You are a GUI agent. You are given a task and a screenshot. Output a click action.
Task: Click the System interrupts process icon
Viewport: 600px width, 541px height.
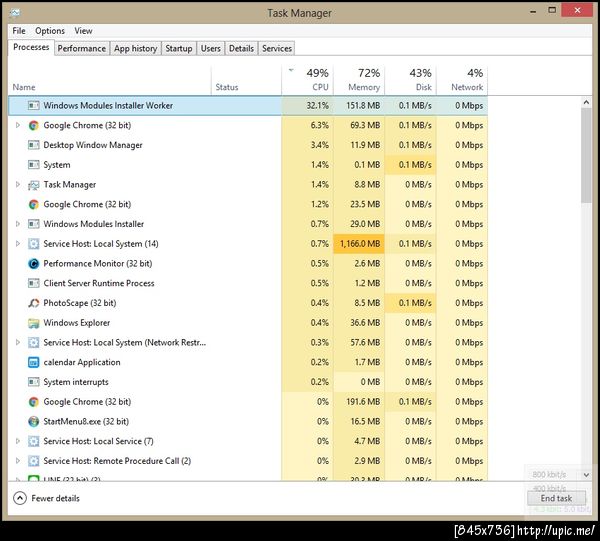[34, 382]
